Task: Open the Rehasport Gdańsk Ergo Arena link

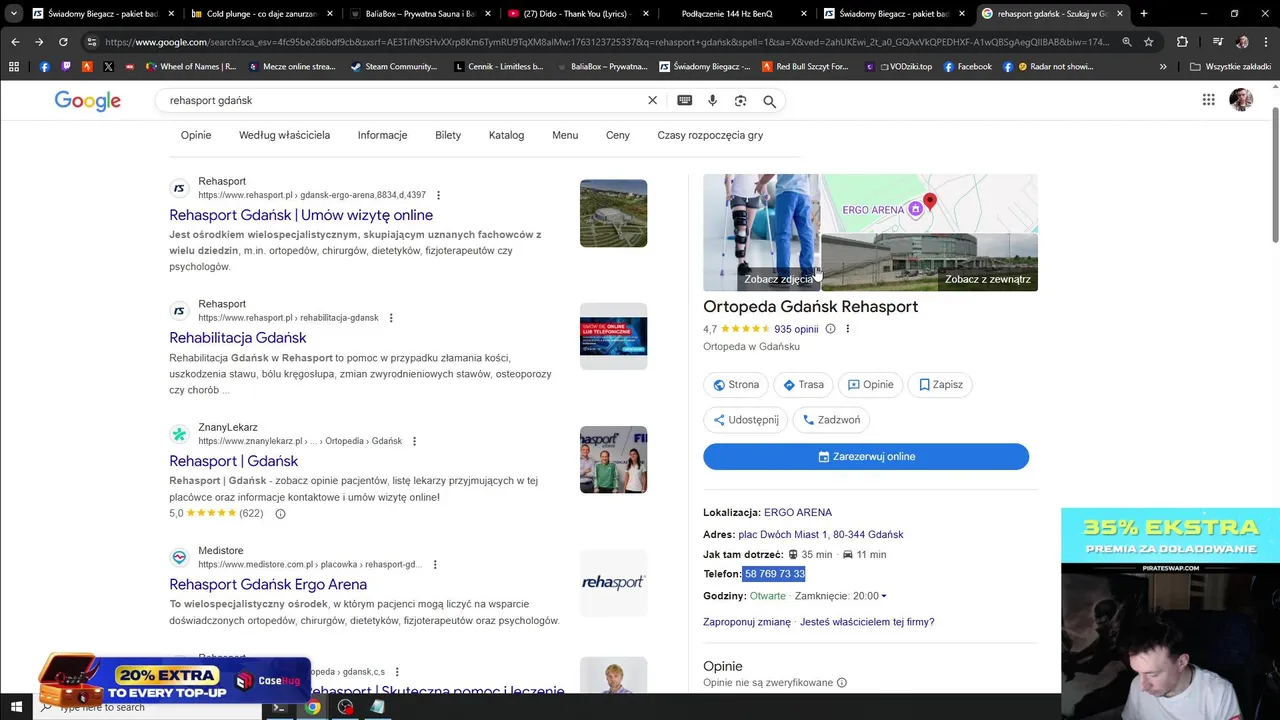Action: click(x=268, y=584)
